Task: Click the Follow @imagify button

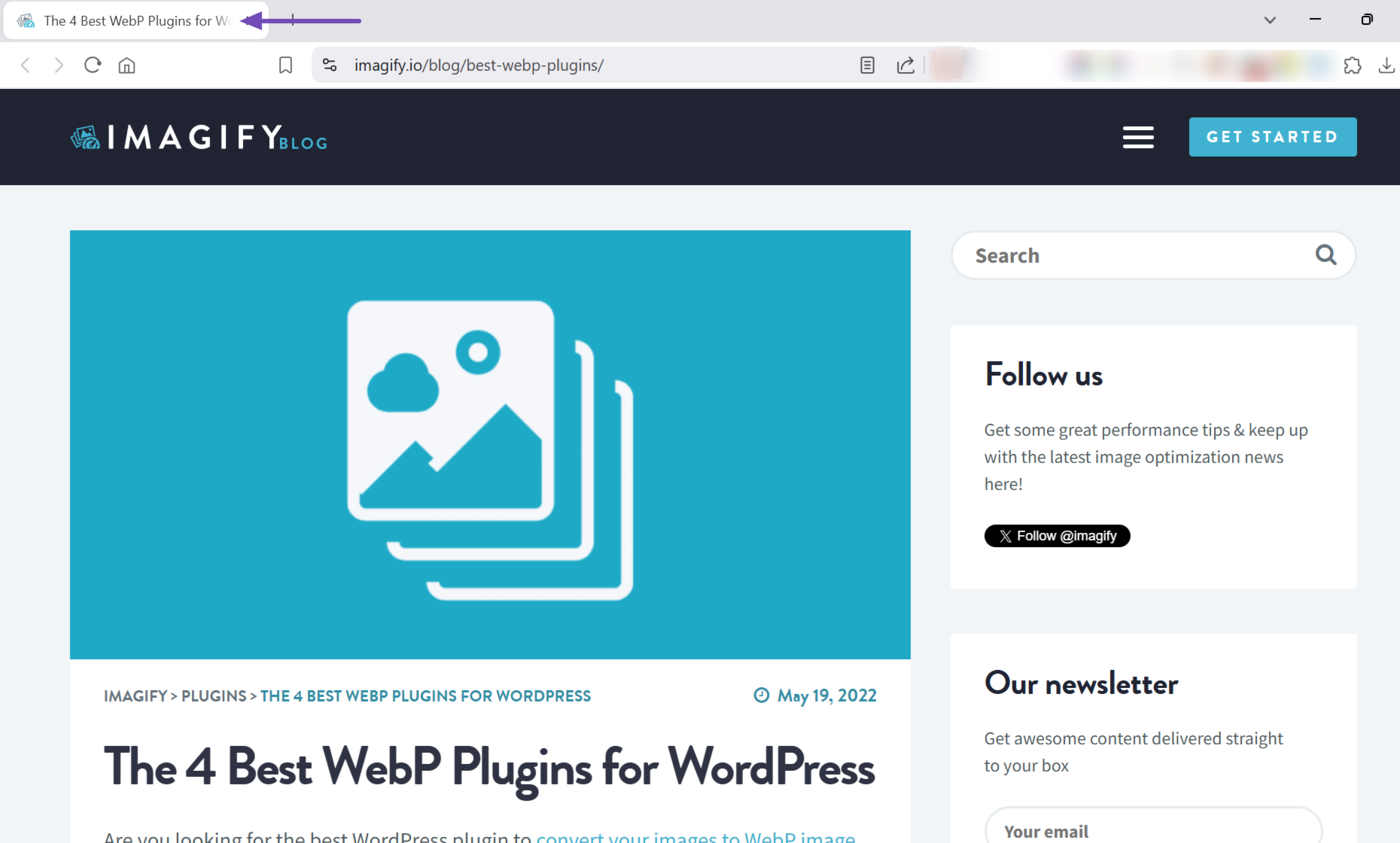Action: [1057, 536]
